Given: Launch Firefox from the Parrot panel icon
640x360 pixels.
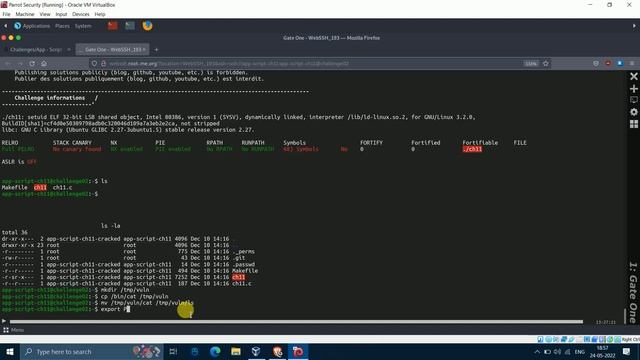Looking at the screenshot, I should click(147, 26).
